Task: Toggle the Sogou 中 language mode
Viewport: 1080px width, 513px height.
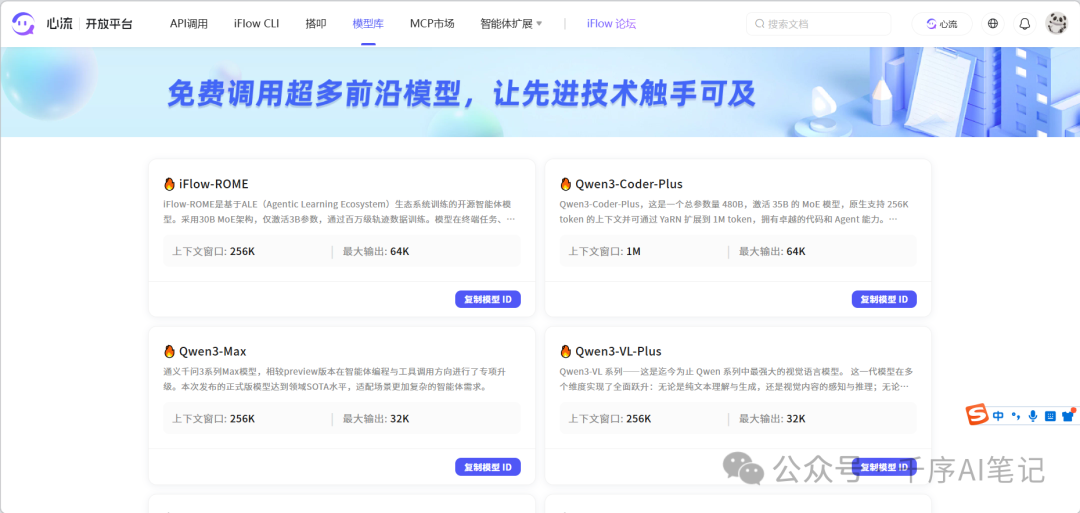Action: click(x=999, y=415)
